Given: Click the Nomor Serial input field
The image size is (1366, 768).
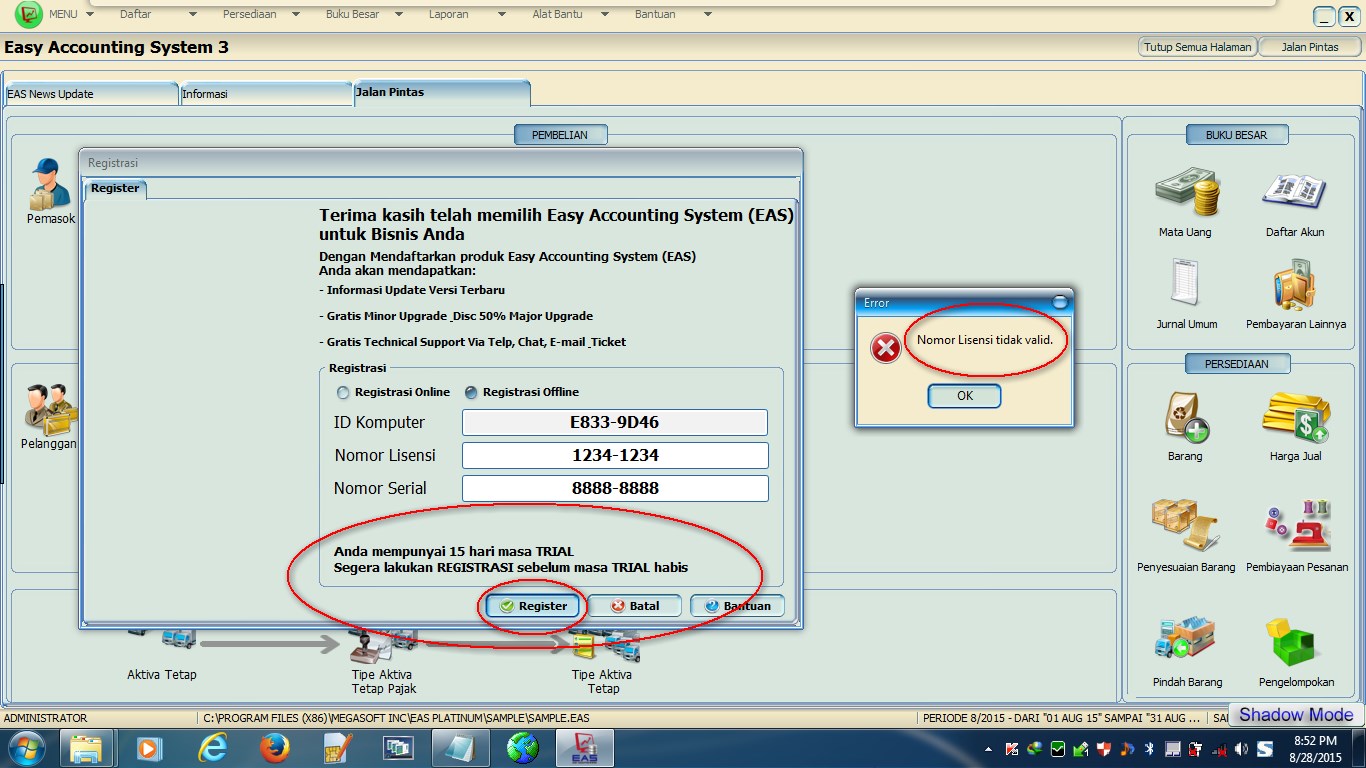Looking at the screenshot, I should (614, 488).
